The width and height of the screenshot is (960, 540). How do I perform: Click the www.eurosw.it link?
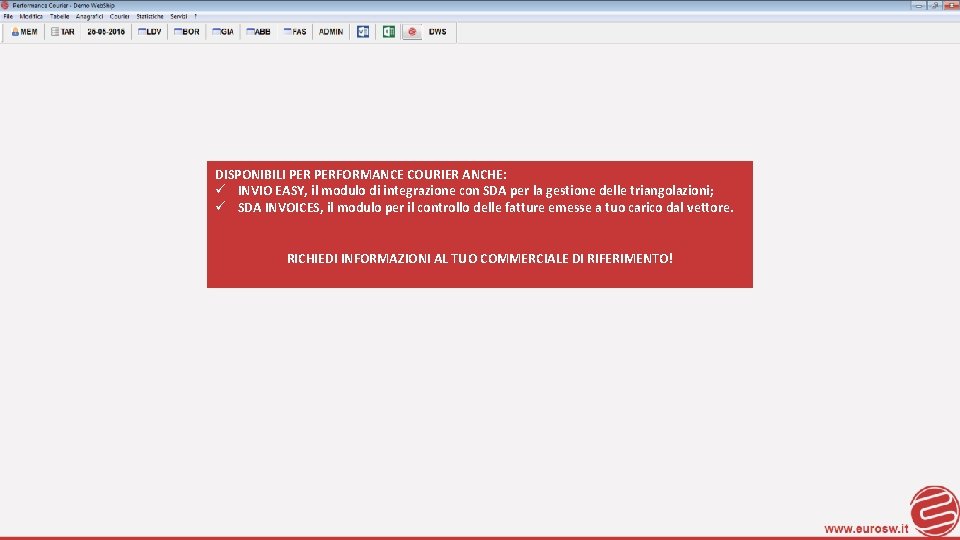[x=866, y=529]
